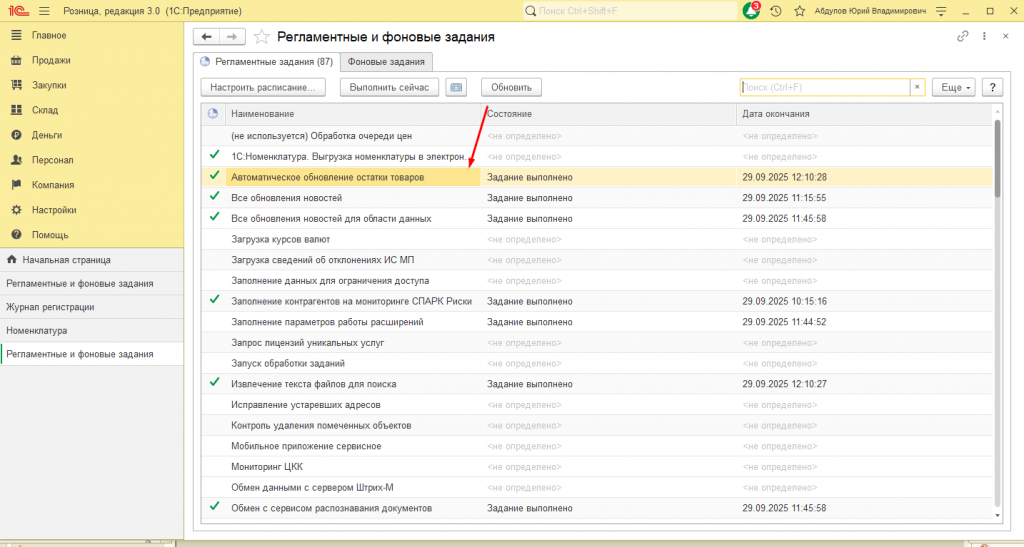Toggle checkmark of Все обновления новостей для области данных

point(214,217)
